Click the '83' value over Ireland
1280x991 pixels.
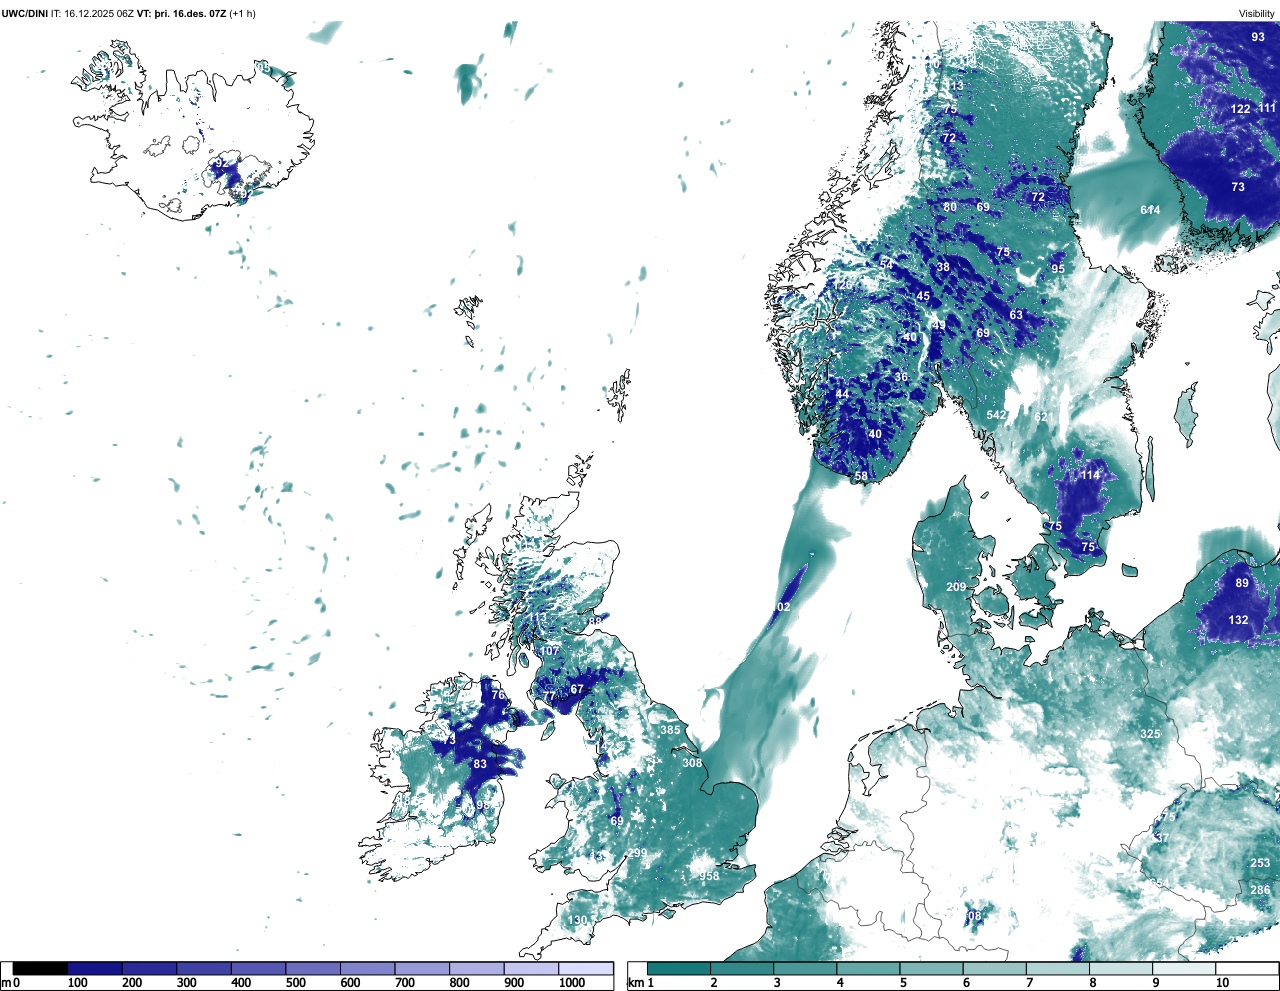click(x=480, y=764)
